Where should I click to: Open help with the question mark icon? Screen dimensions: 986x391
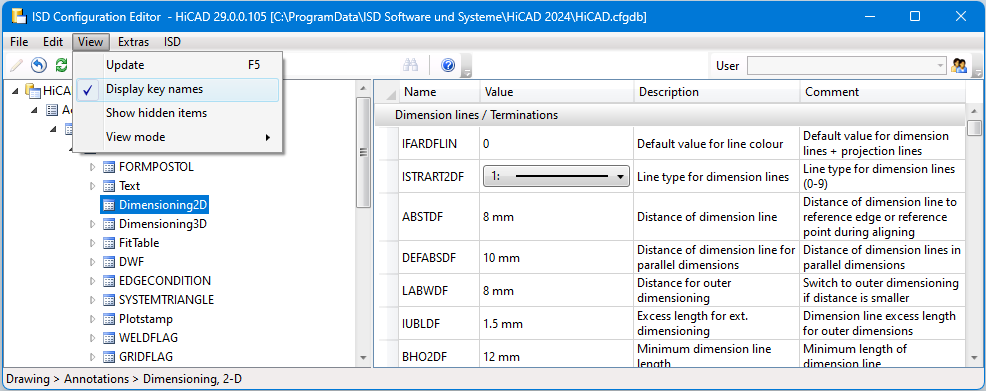[x=448, y=65]
